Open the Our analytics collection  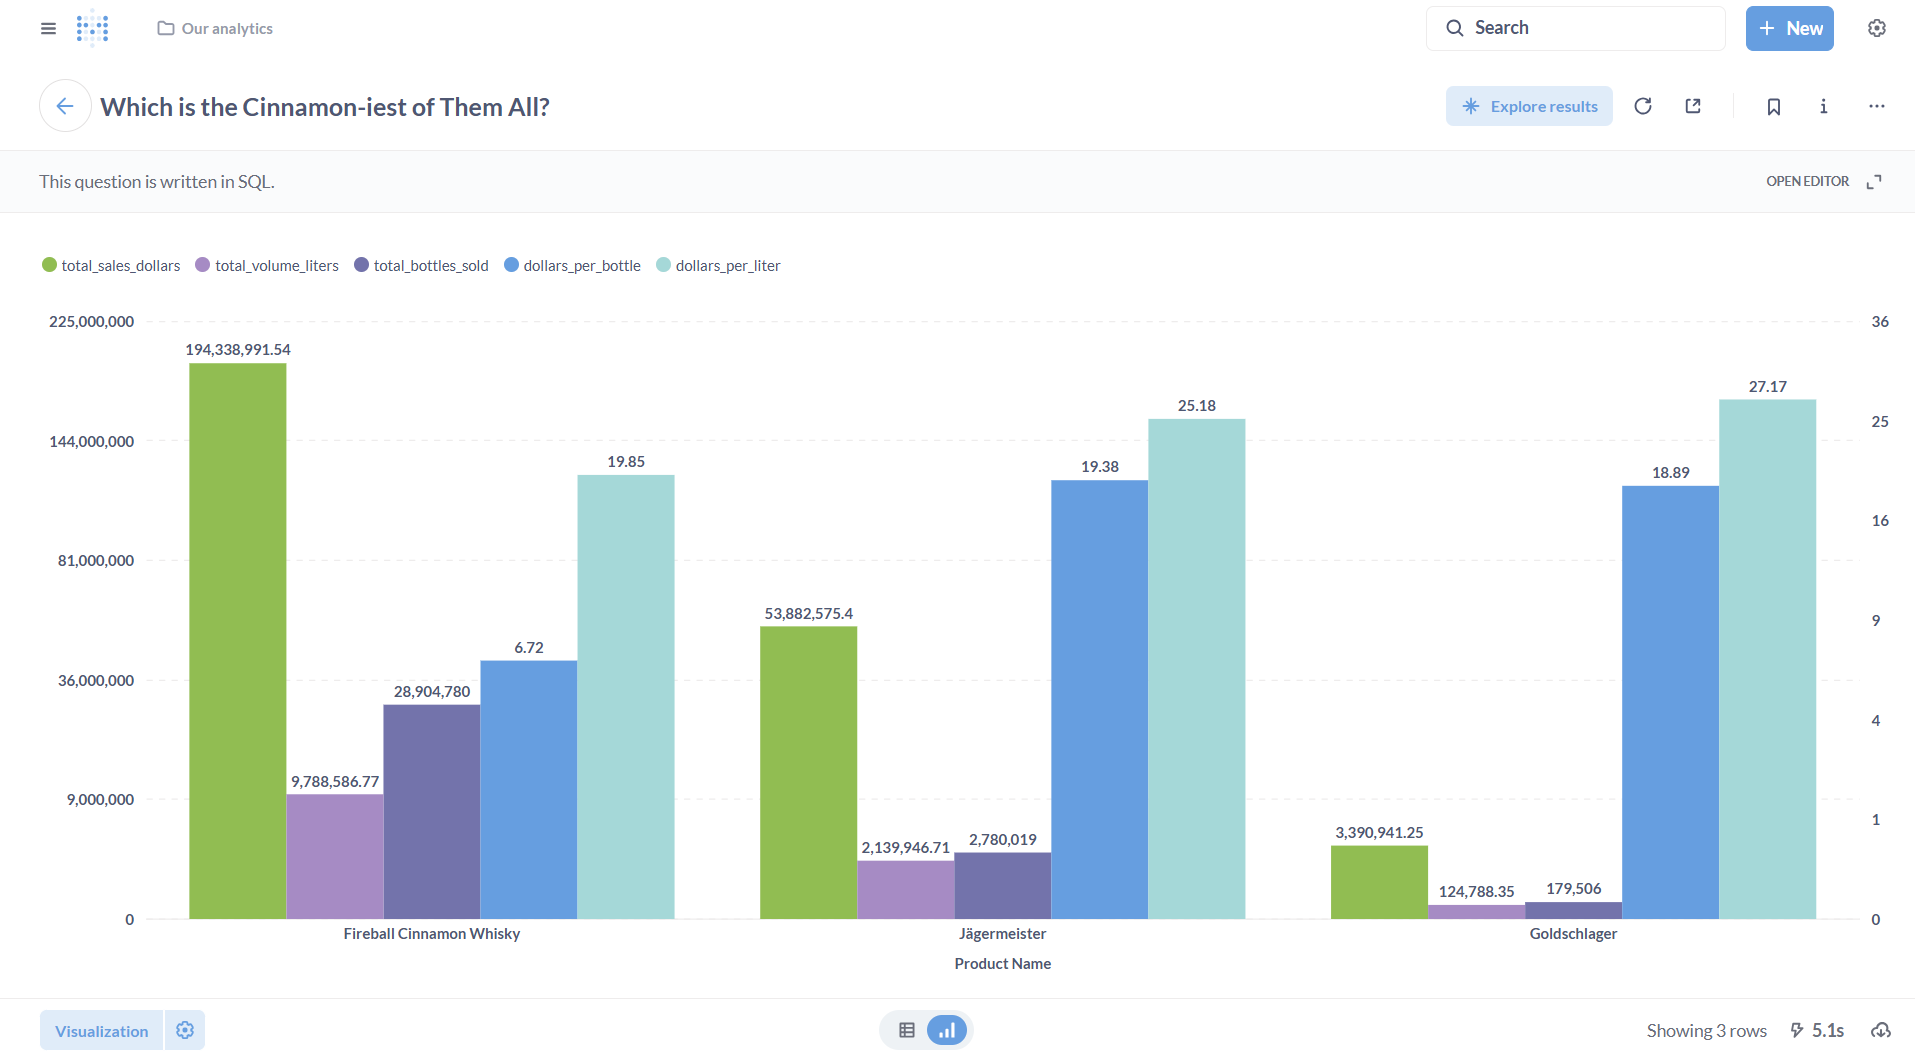[x=215, y=29]
